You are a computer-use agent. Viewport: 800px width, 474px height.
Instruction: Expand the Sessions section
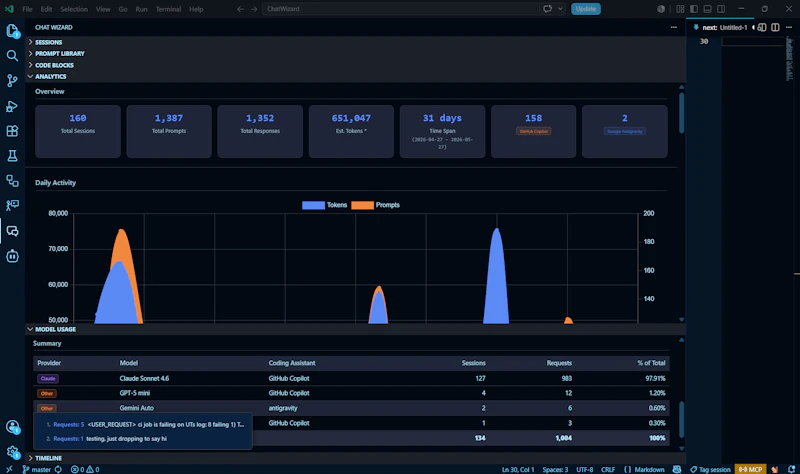(x=355, y=42)
